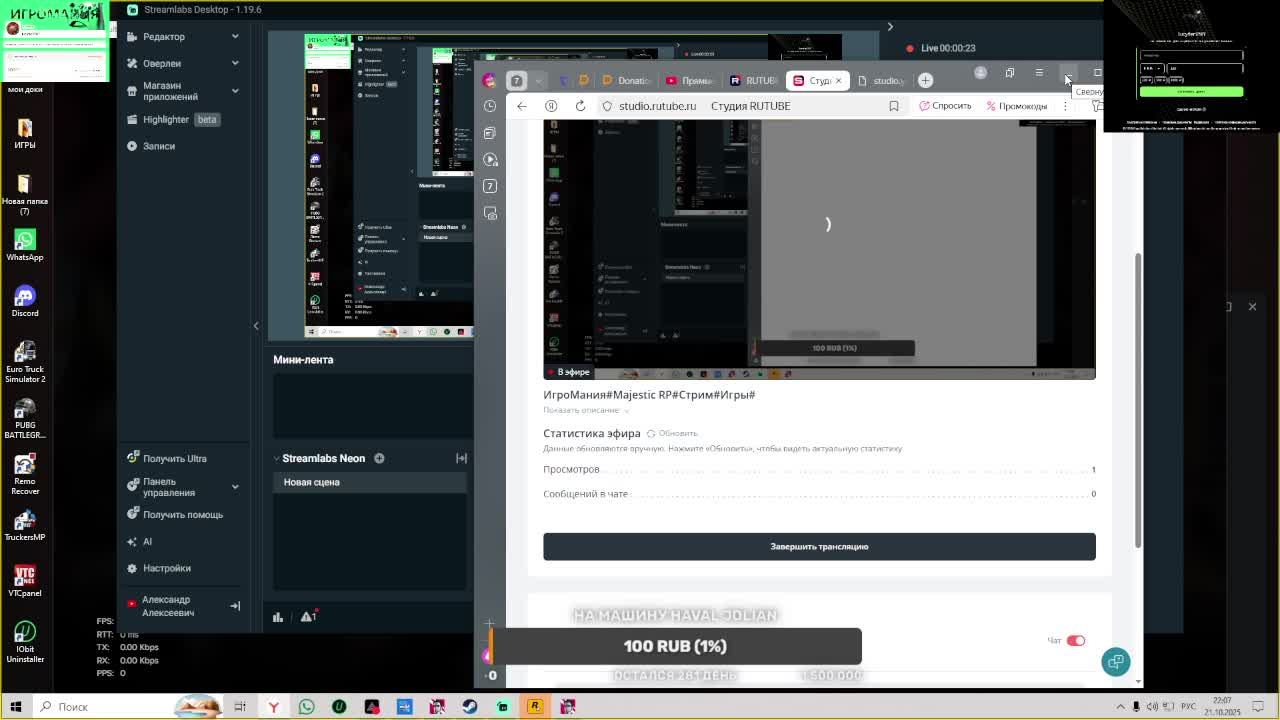The image size is (1280, 720).
Task: Close the active Студия tab
Action: [838, 81]
